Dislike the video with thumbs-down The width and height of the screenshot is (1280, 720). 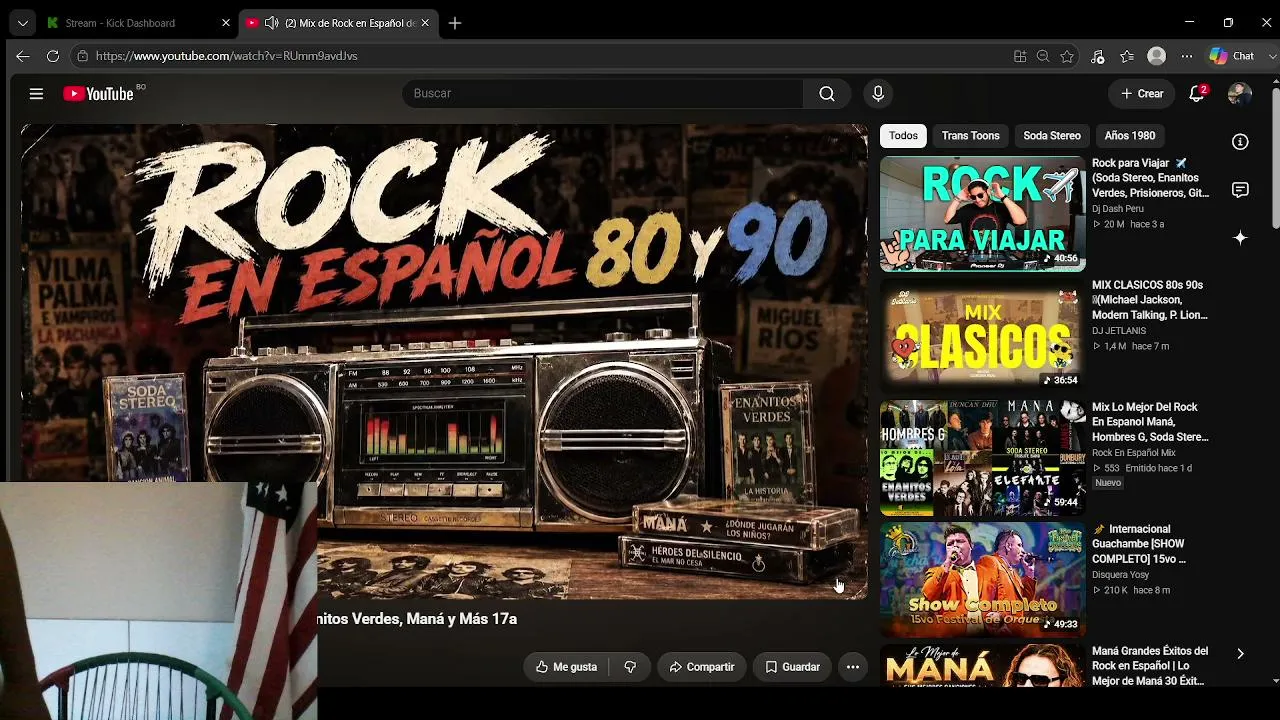click(x=630, y=667)
